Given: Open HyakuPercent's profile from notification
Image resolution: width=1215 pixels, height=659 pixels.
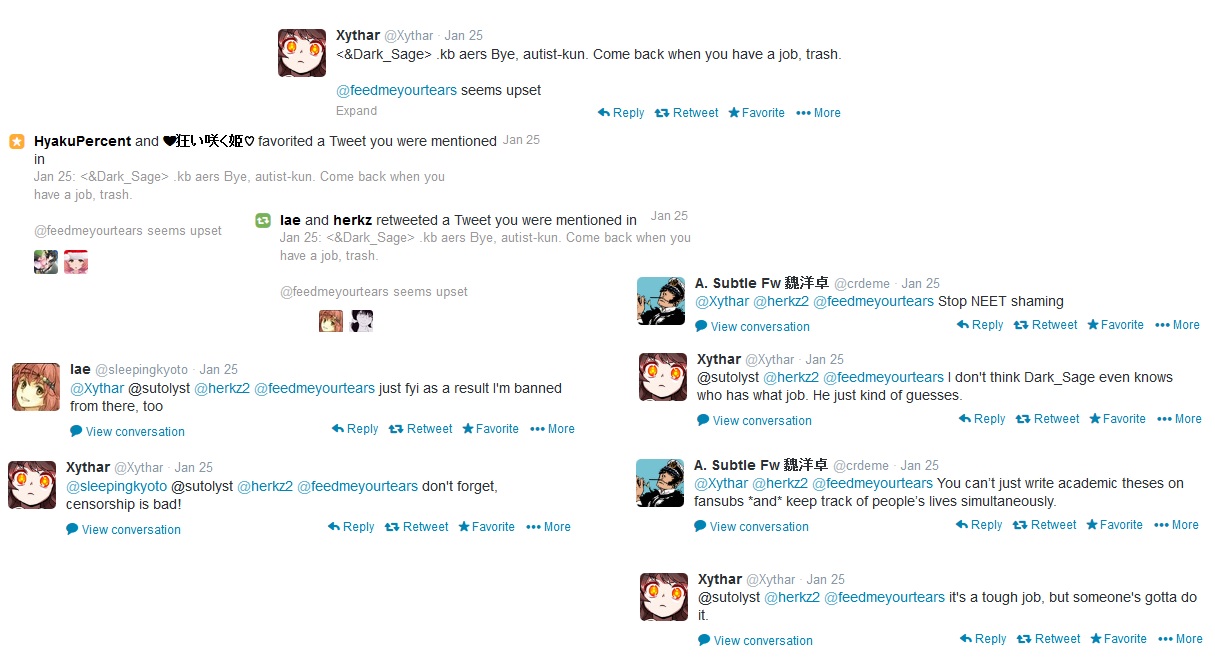Looking at the screenshot, I should [83, 141].
